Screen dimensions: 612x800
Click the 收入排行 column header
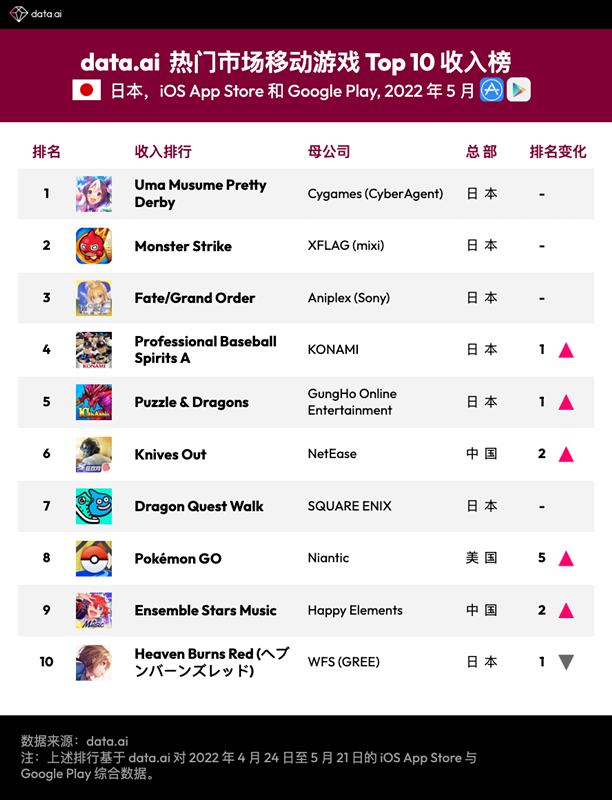click(163, 152)
